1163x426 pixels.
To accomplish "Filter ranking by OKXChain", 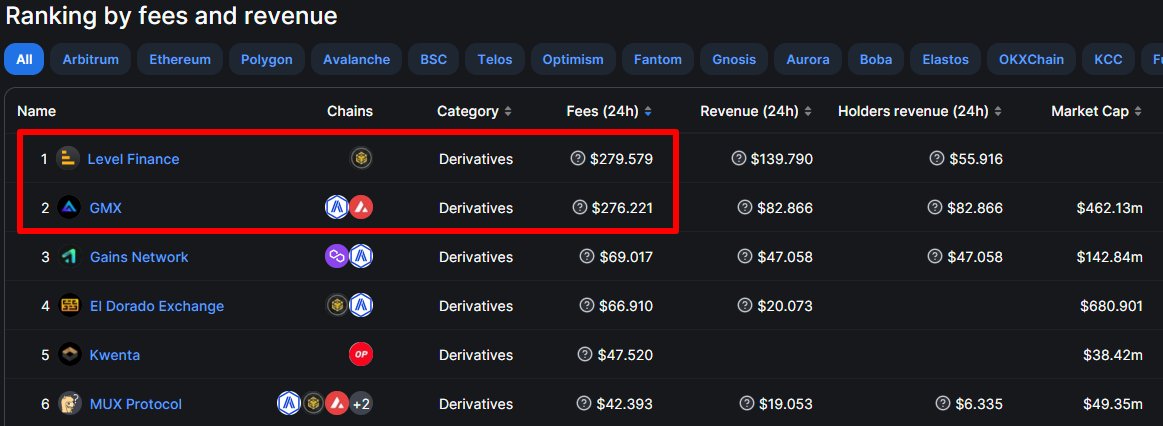I will (1032, 59).
